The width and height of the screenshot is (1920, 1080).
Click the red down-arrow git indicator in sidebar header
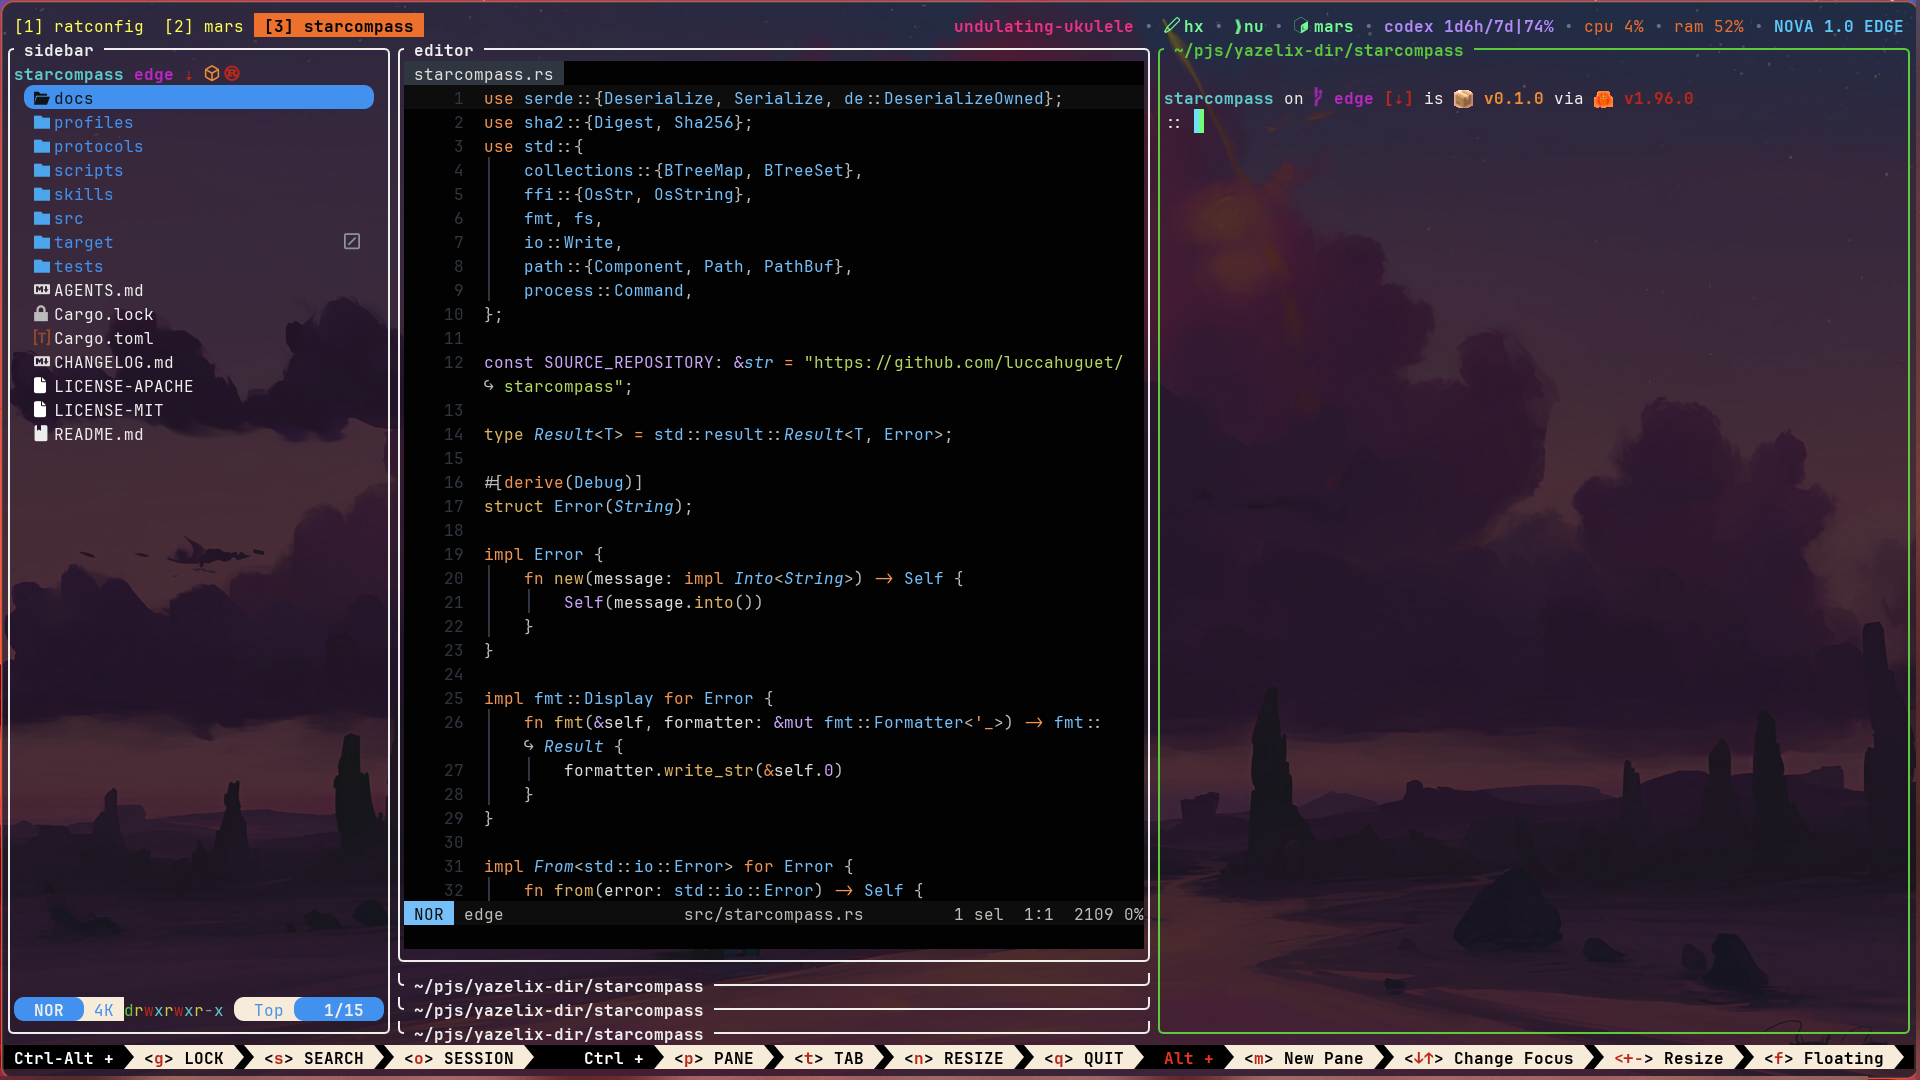coord(188,75)
